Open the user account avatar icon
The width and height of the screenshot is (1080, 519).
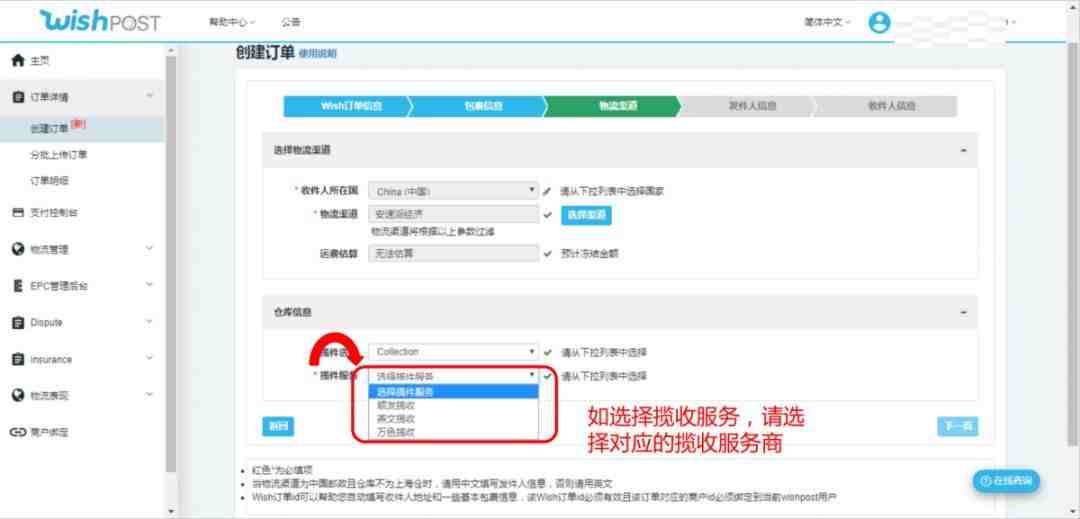tap(879, 22)
